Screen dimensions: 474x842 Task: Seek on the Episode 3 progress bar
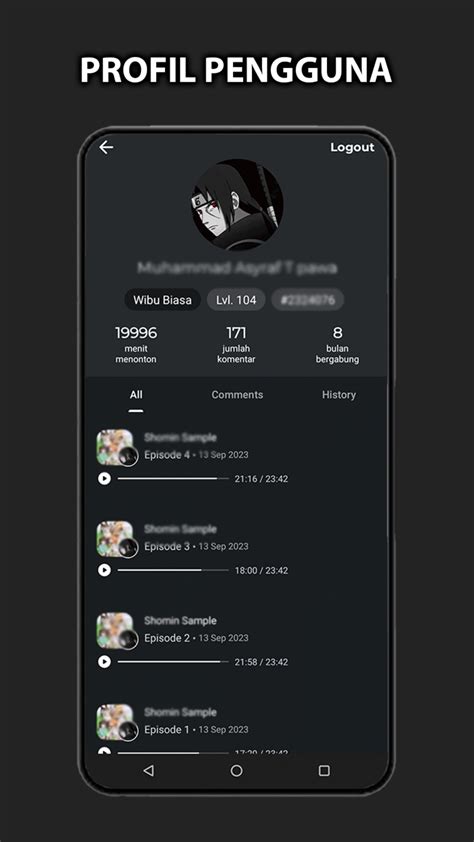173,570
